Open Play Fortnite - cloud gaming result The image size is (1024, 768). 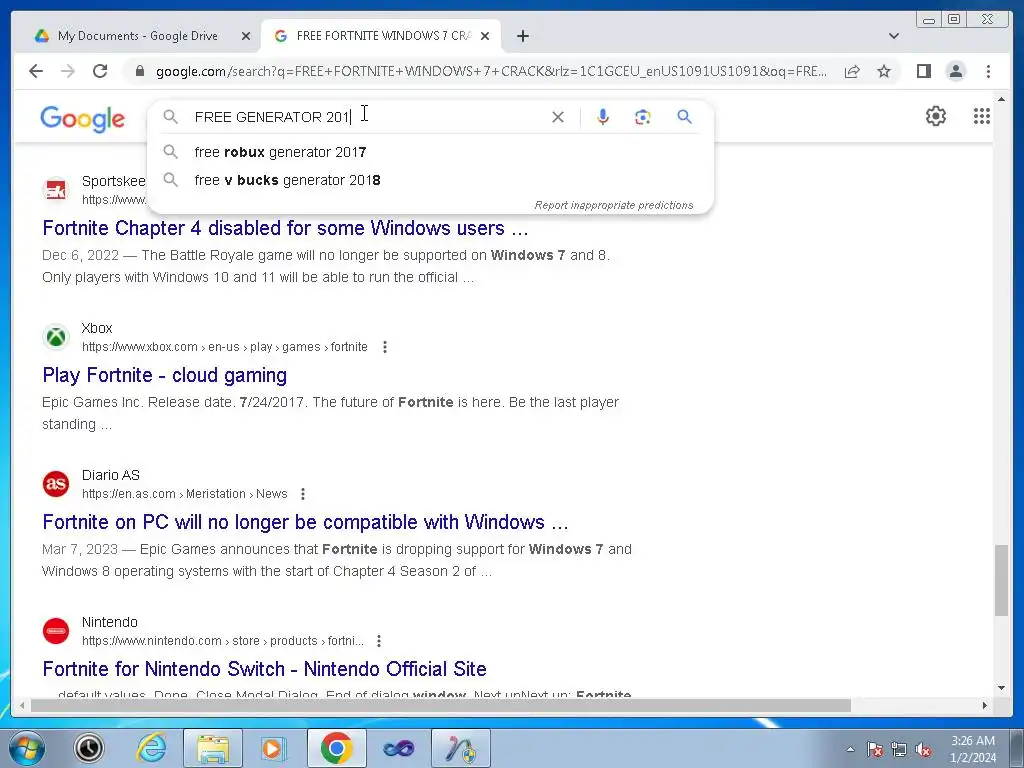165,375
